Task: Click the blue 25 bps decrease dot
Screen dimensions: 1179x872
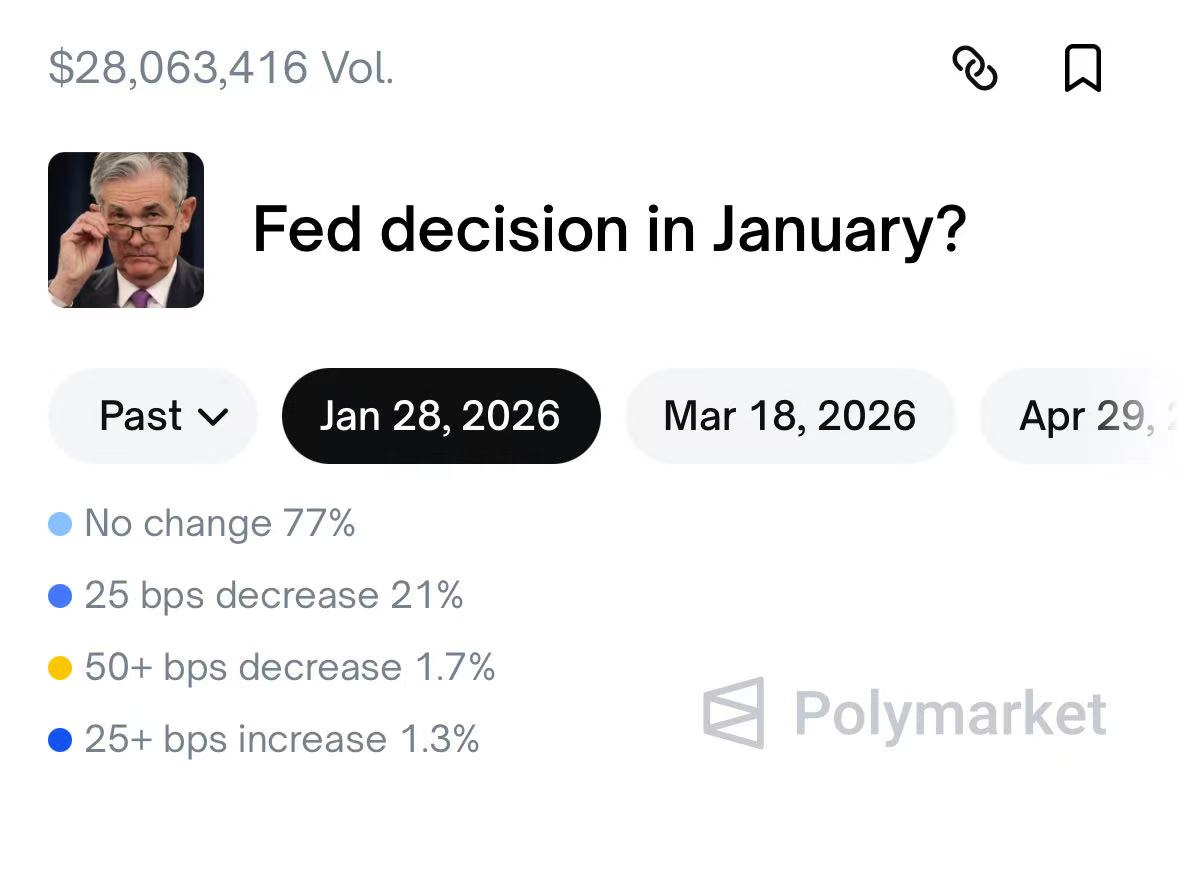Action: (x=60, y=596)
